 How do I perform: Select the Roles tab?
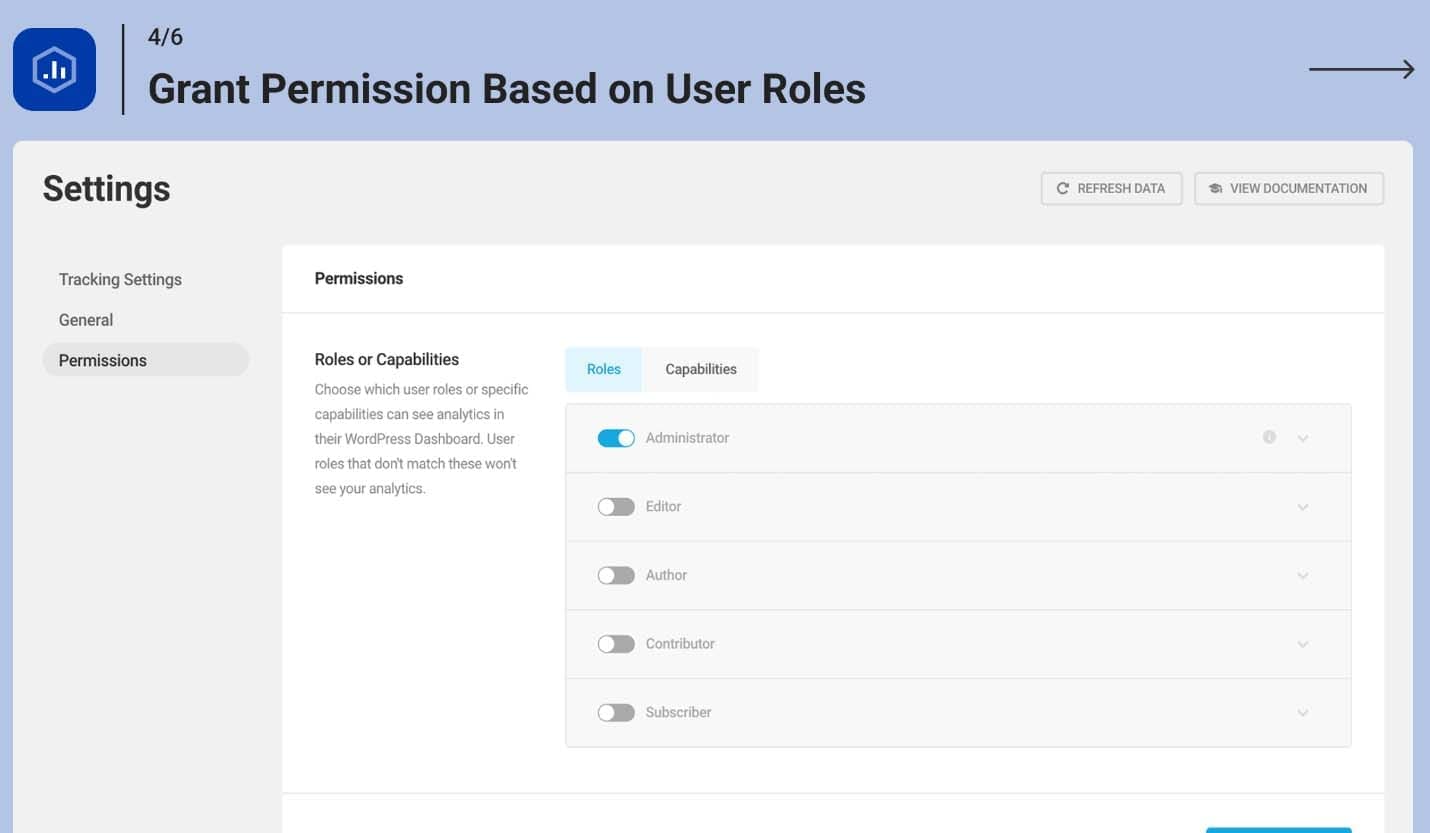[603, 369]
